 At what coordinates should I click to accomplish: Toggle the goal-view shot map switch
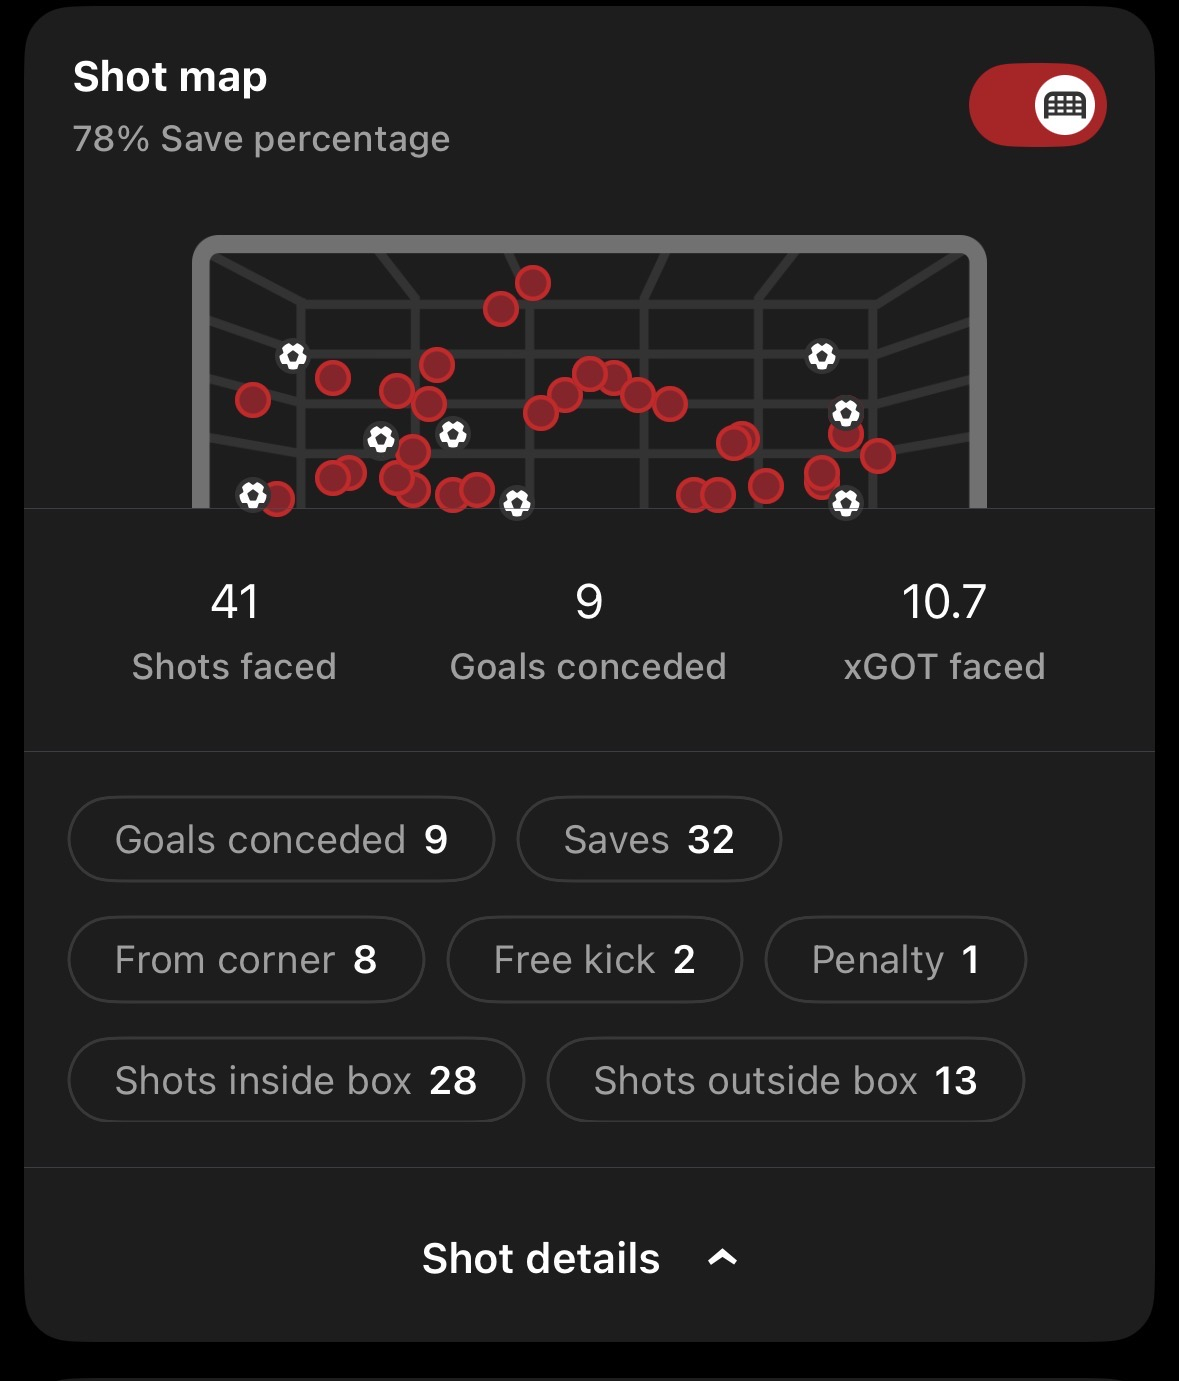1037,105
